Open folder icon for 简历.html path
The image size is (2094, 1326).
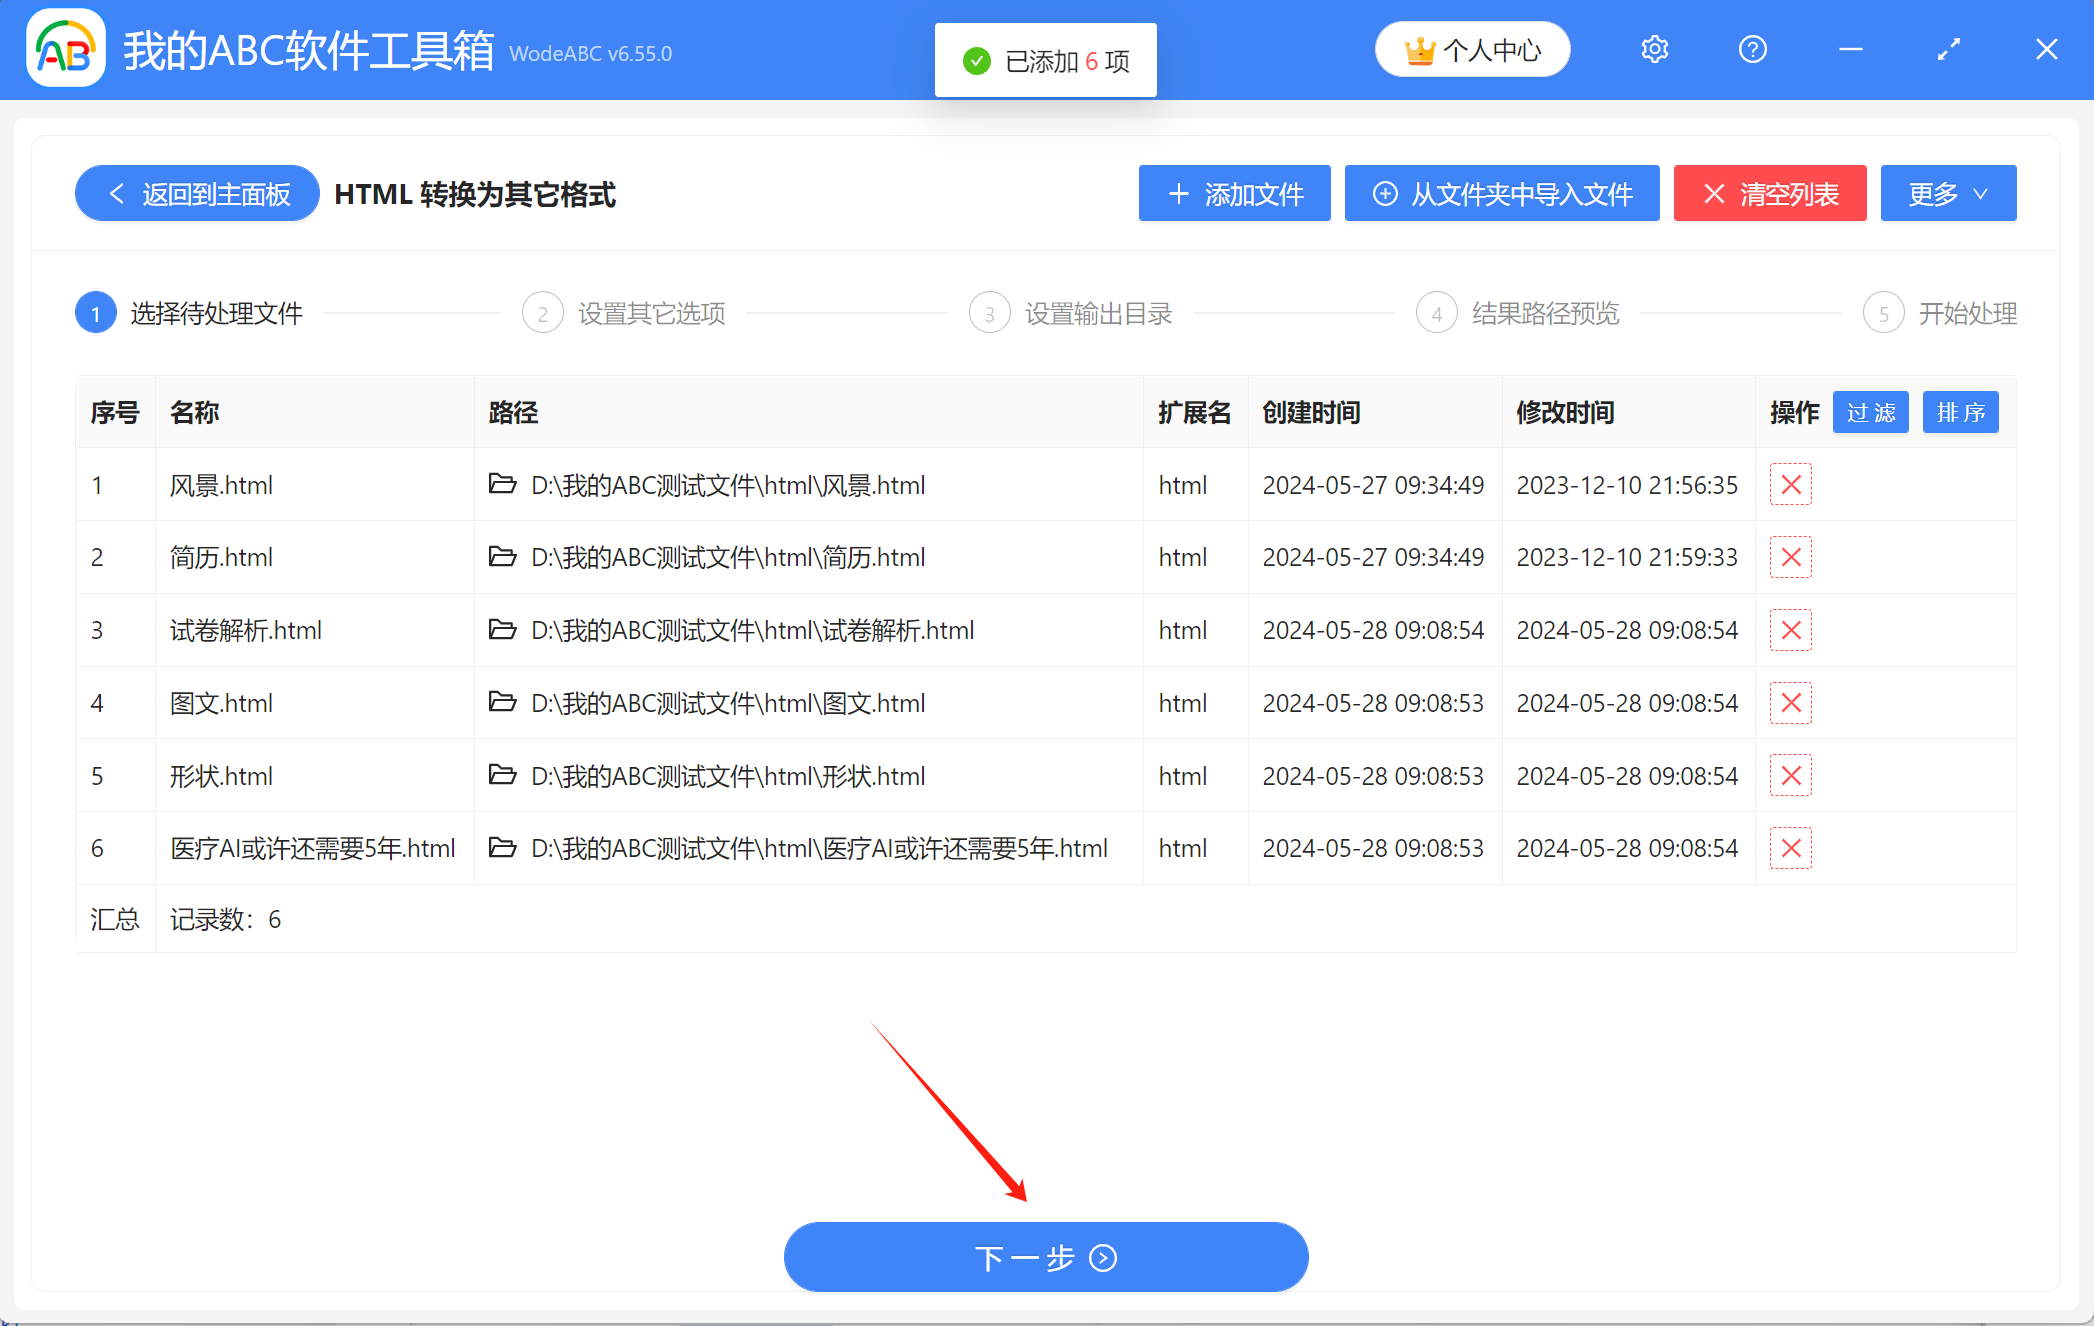(x=502, y=557)
